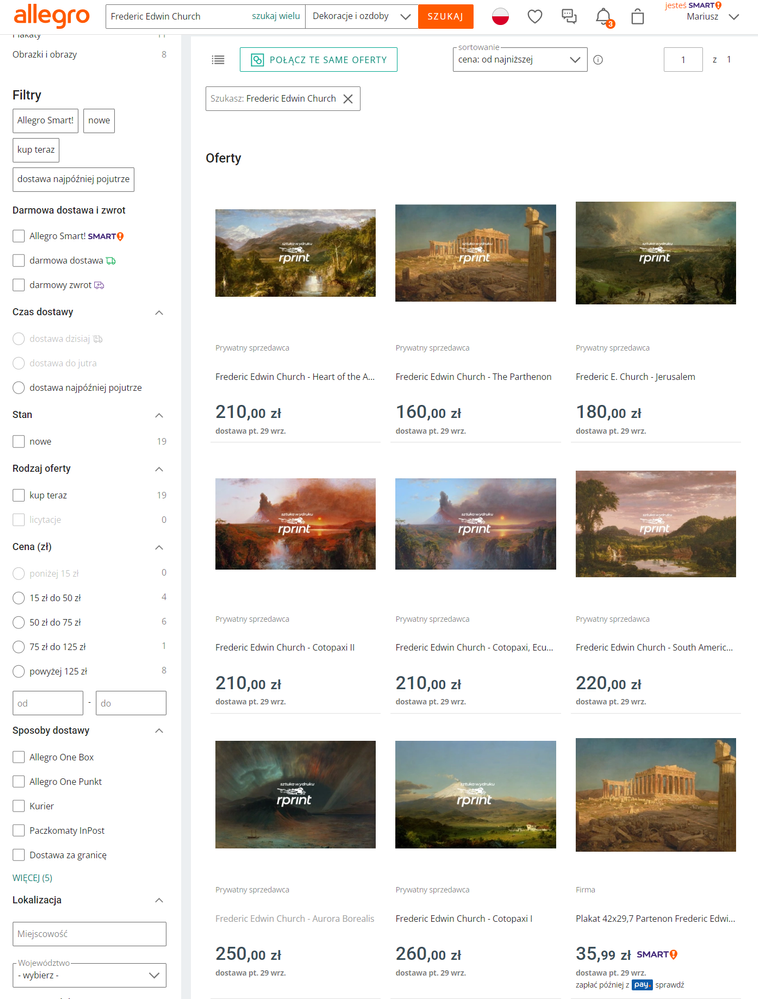Open favorites heart icon
Viewport: 758px width, 999px height.
pyautogui.click(x=535, y=17)
